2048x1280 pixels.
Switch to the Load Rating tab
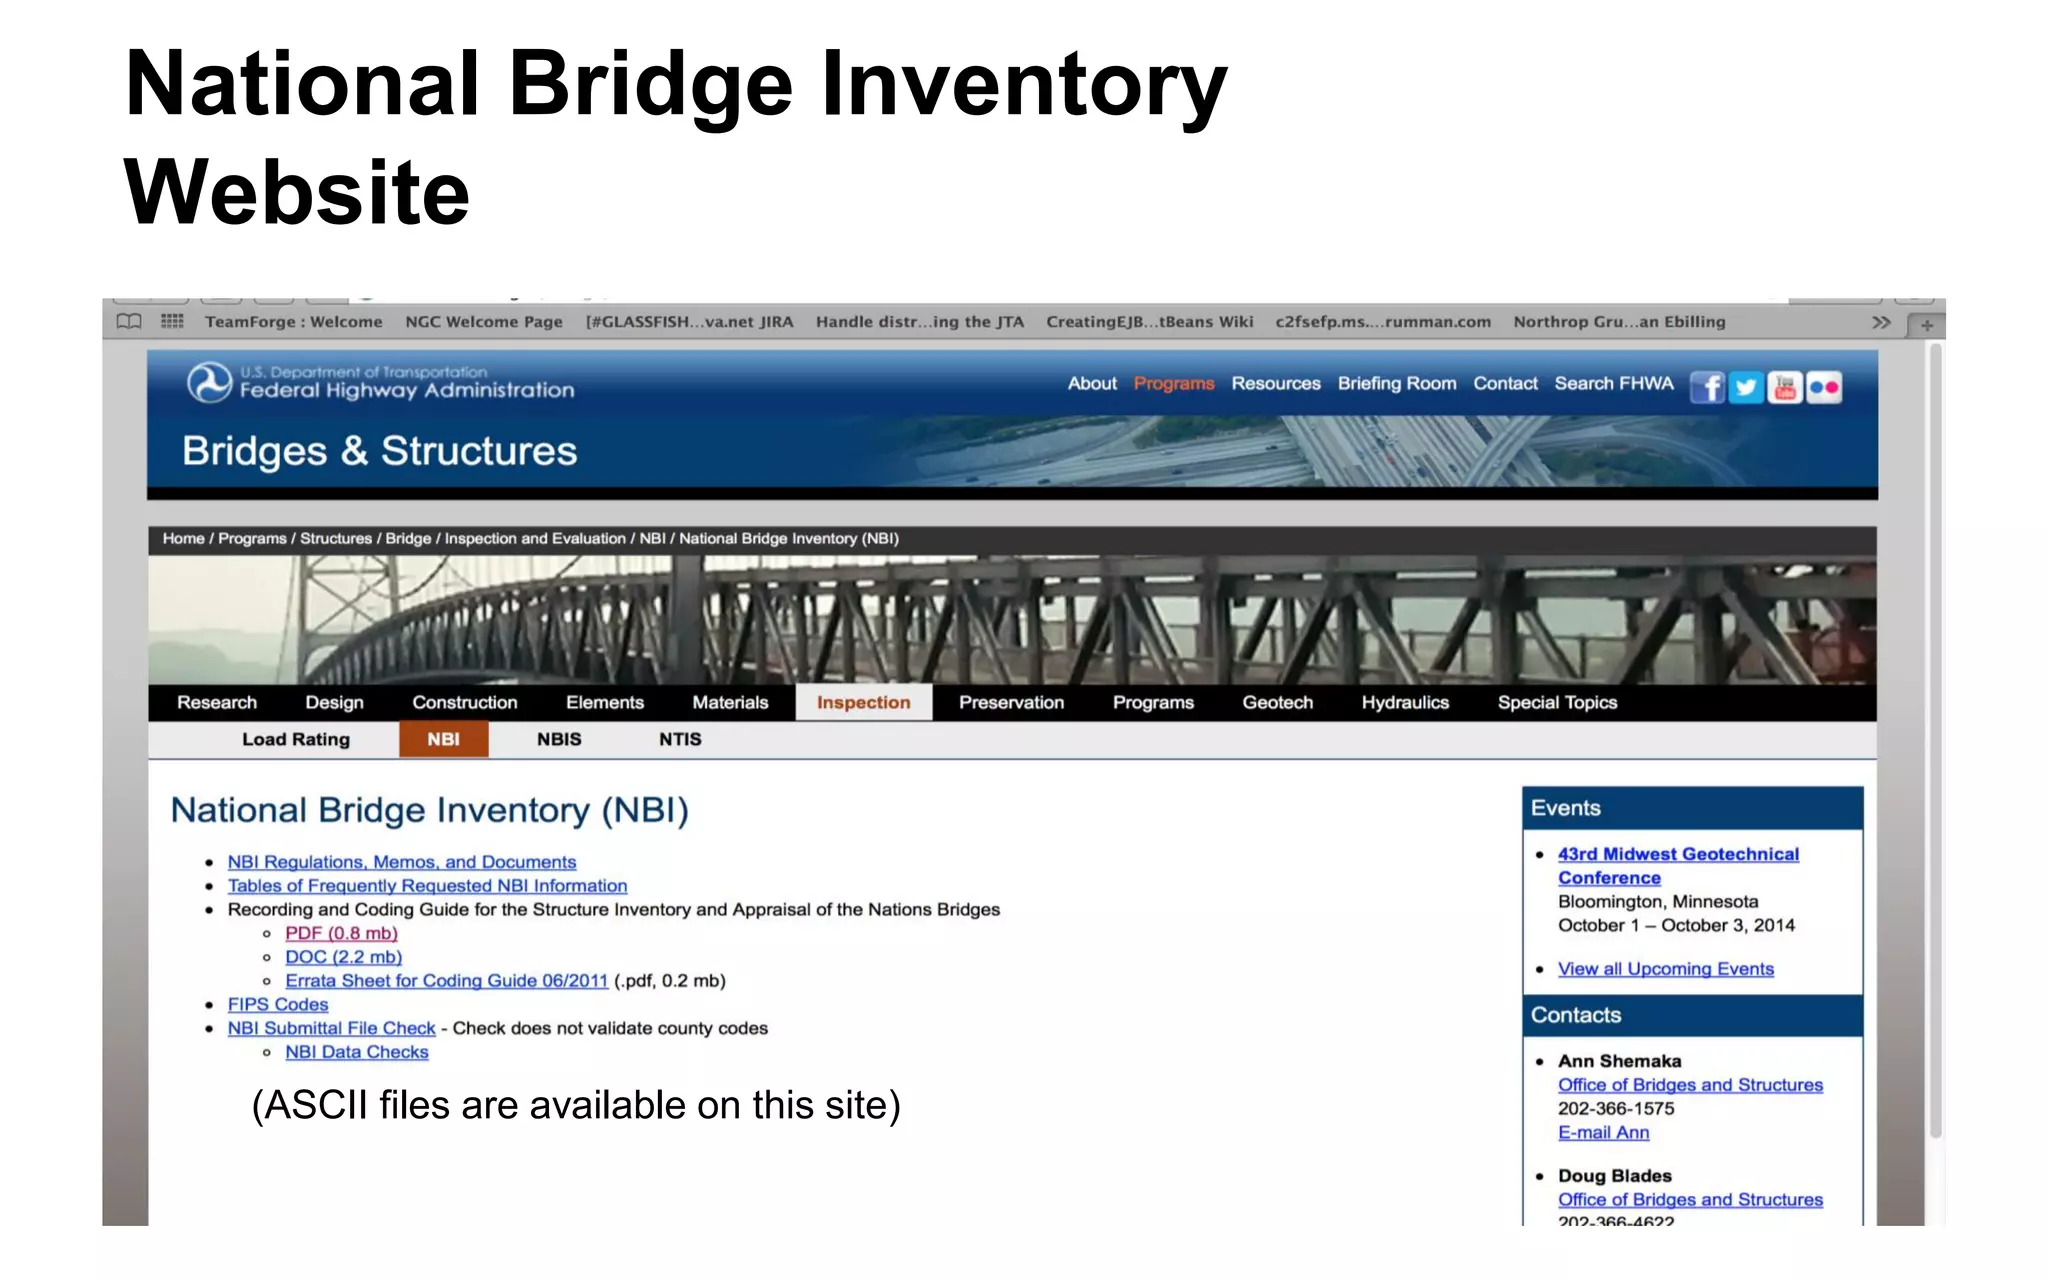[296, 739]
